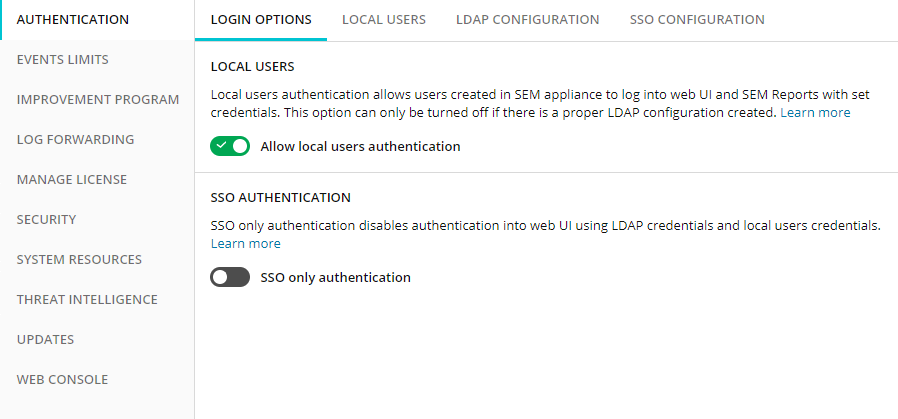This screenshot has height=419, width=898.
Task: View System Resources settings
Action: coord(79,260)
